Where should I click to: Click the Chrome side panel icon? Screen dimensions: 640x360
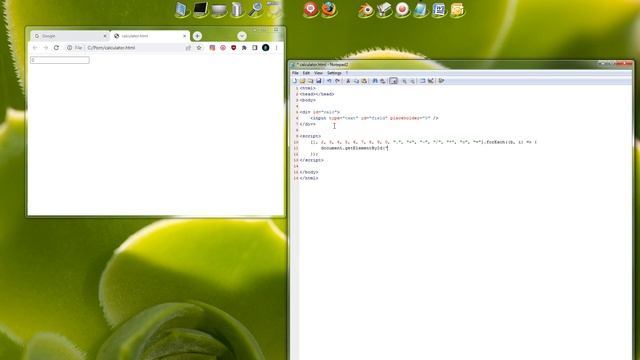(x=255, y=48)
